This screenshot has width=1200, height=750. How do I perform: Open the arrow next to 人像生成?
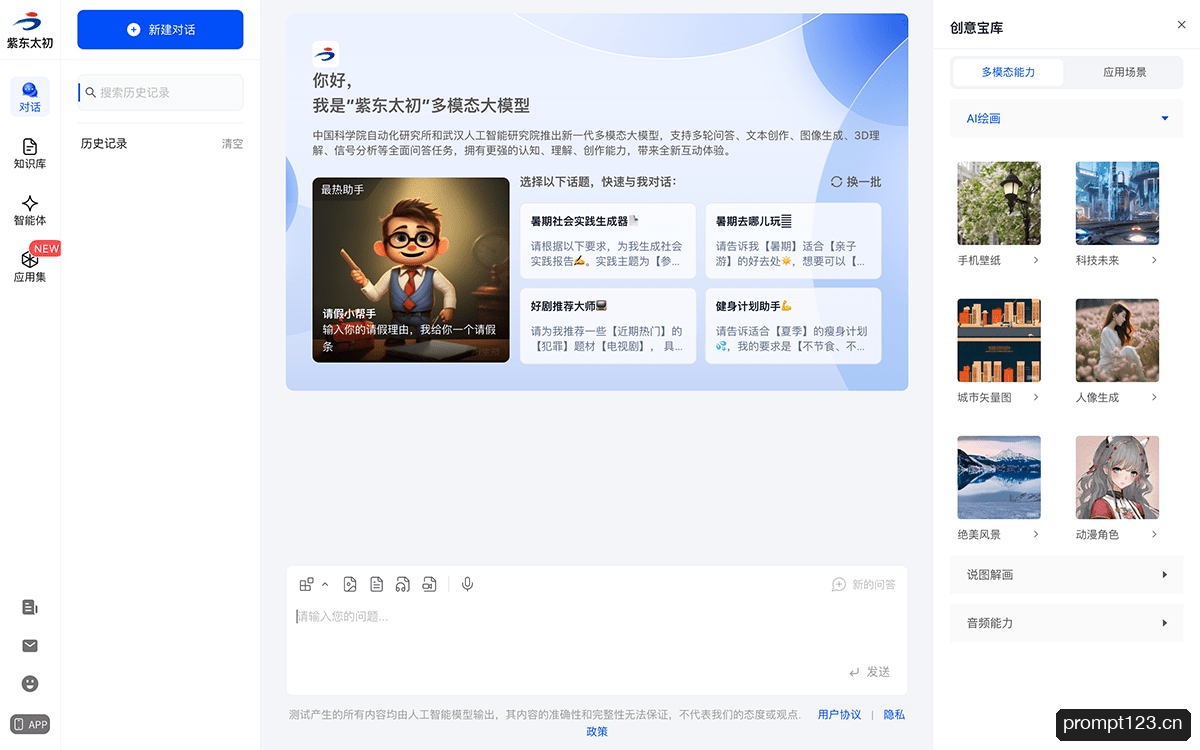click(1154, 397)
